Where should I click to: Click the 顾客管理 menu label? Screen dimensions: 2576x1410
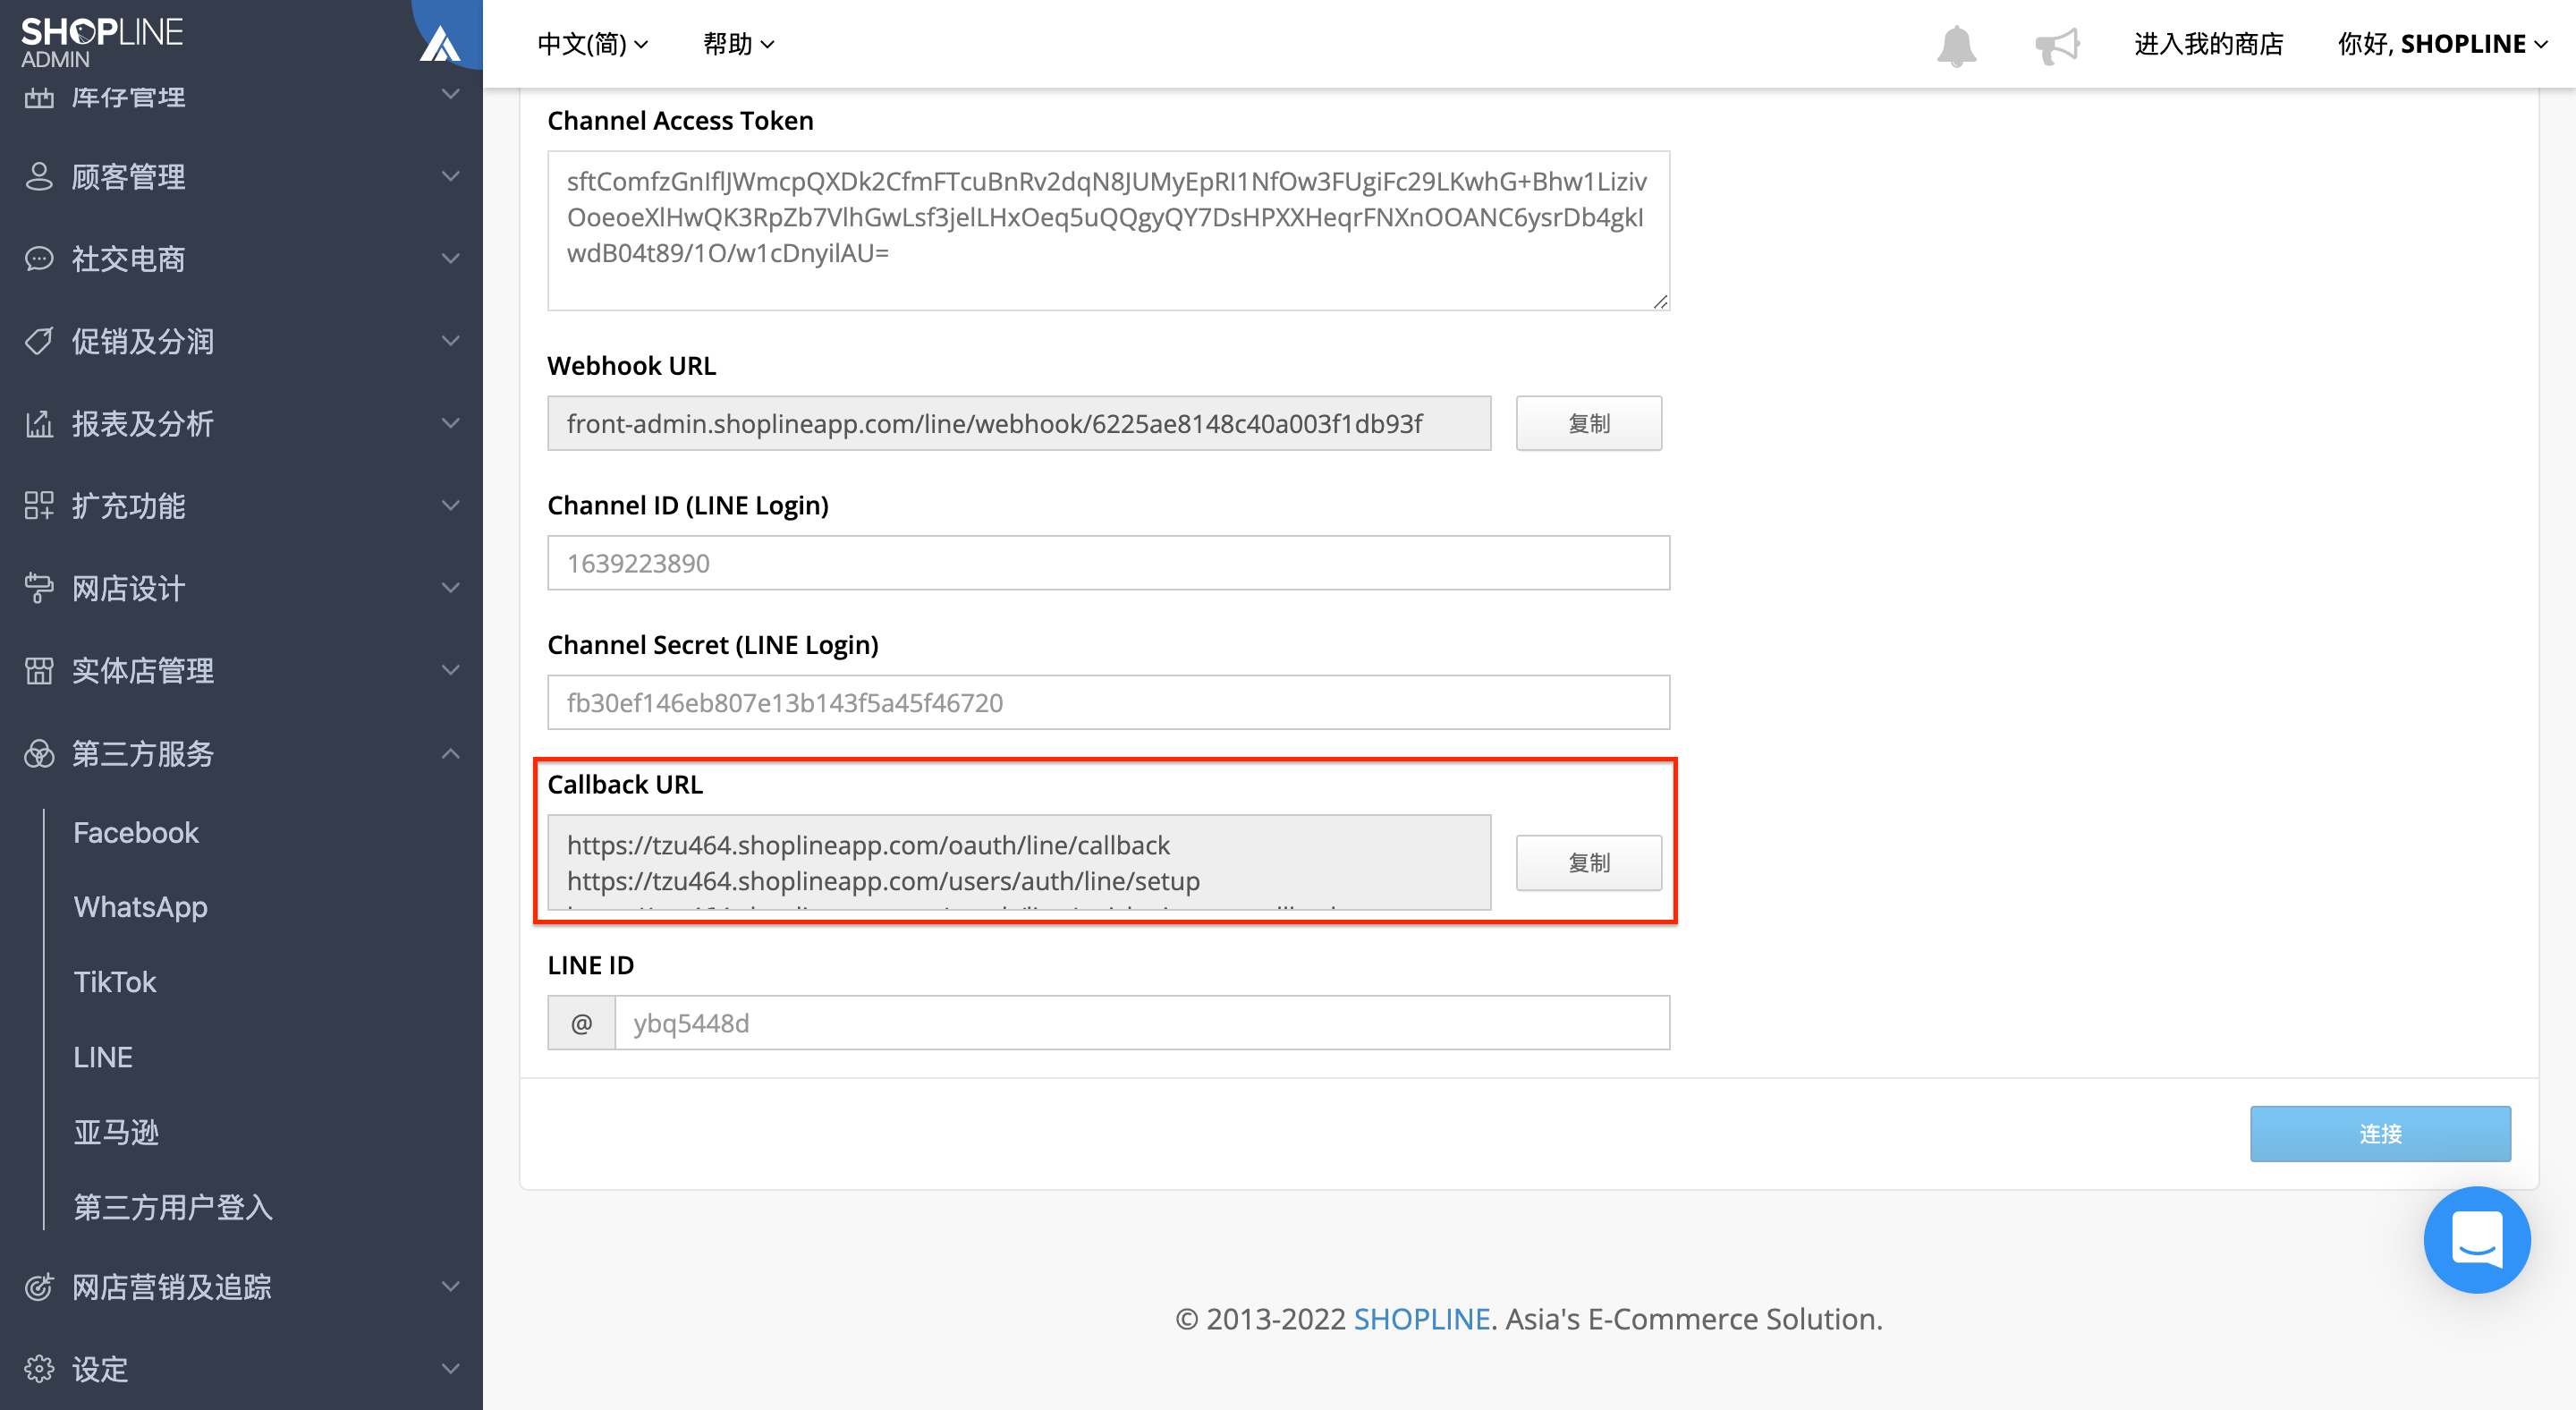tap(128, 177)
